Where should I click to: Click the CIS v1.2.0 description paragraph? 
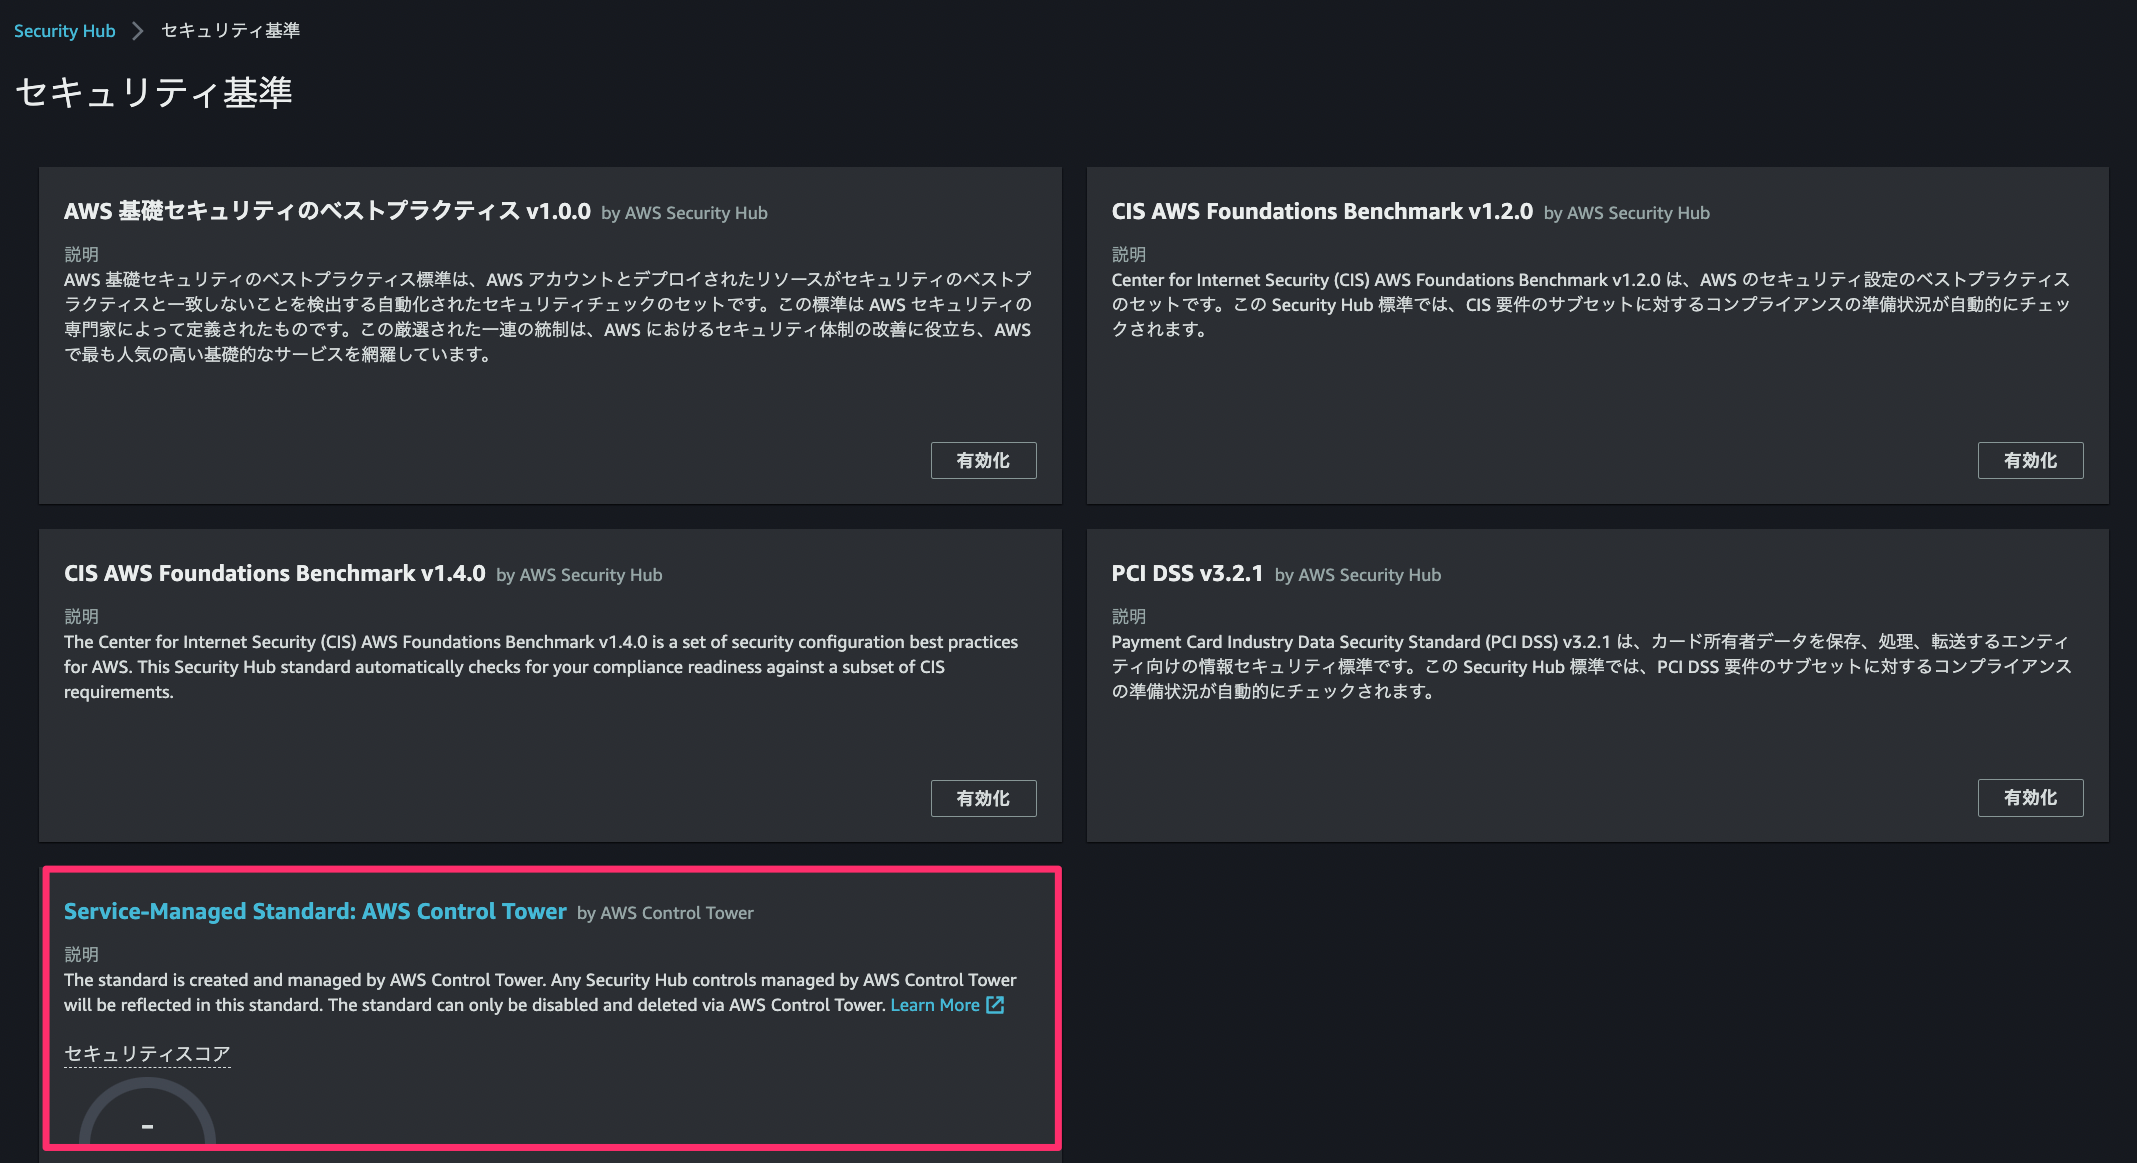[x=1591, y=304]
